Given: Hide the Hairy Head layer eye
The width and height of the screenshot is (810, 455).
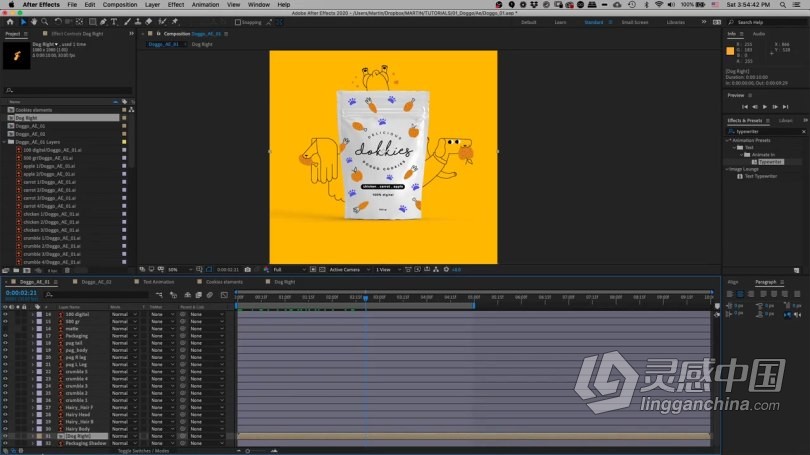Looking at the screenshot, I should tap(5, 414).
